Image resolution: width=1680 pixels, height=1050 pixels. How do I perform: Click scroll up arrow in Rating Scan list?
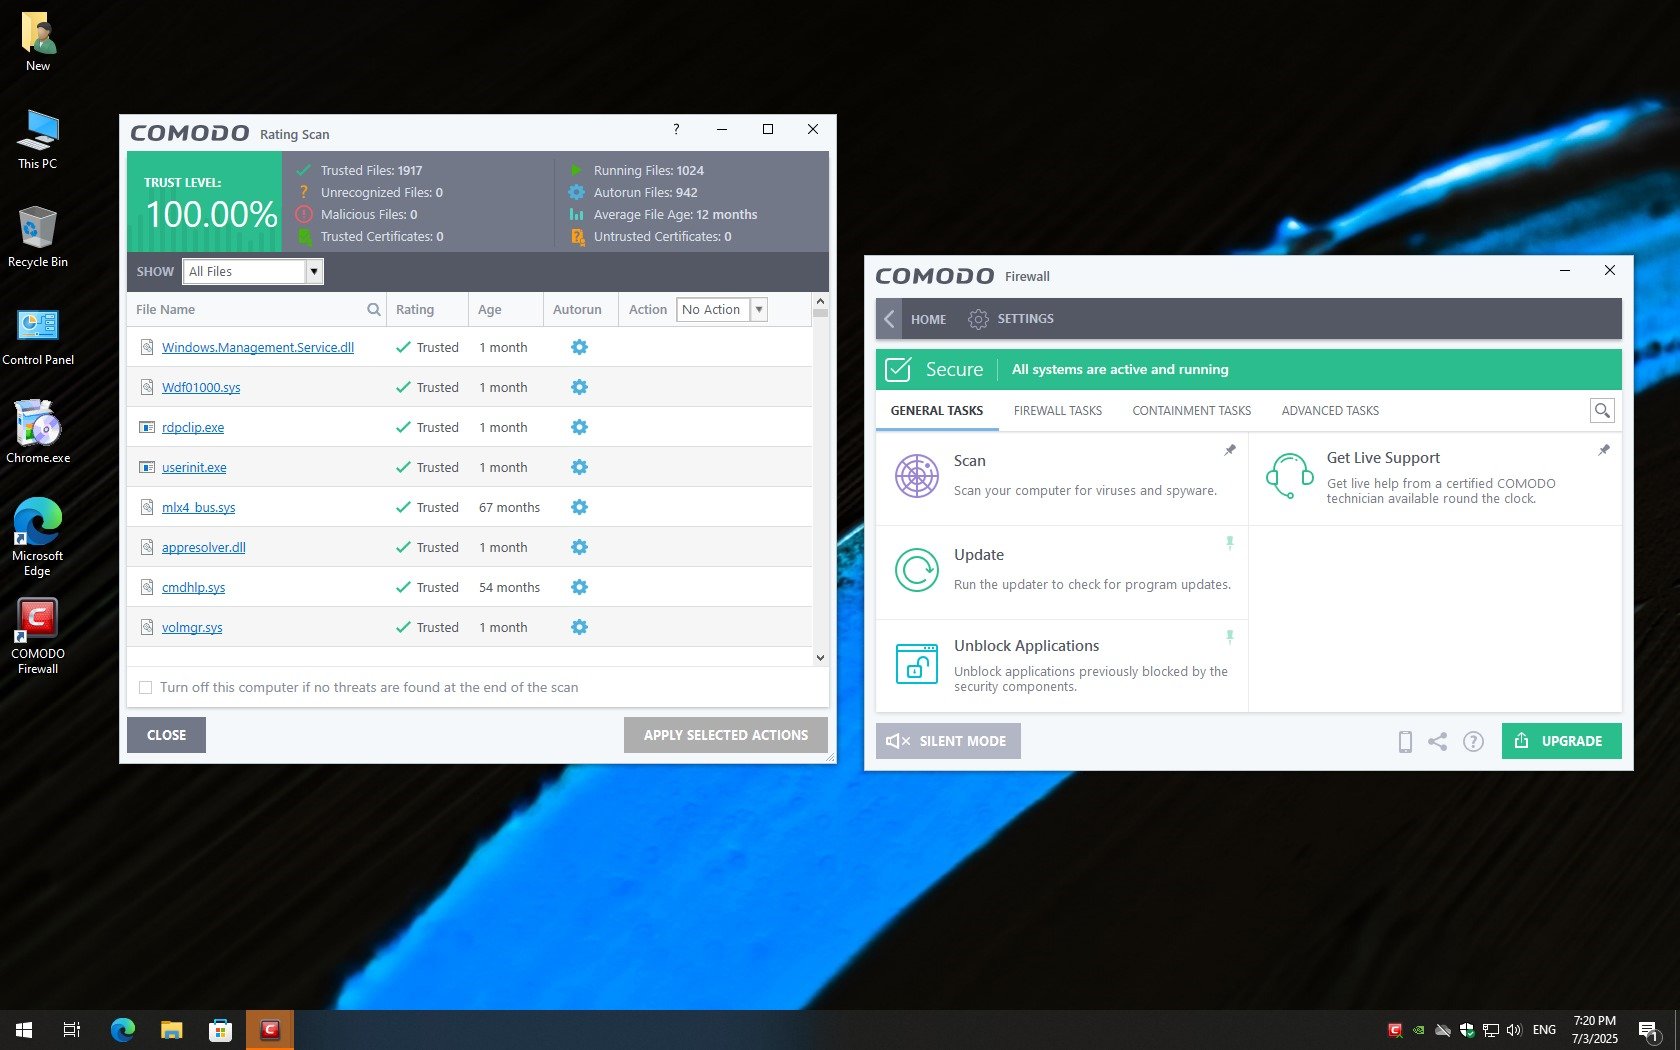[820, 301]
